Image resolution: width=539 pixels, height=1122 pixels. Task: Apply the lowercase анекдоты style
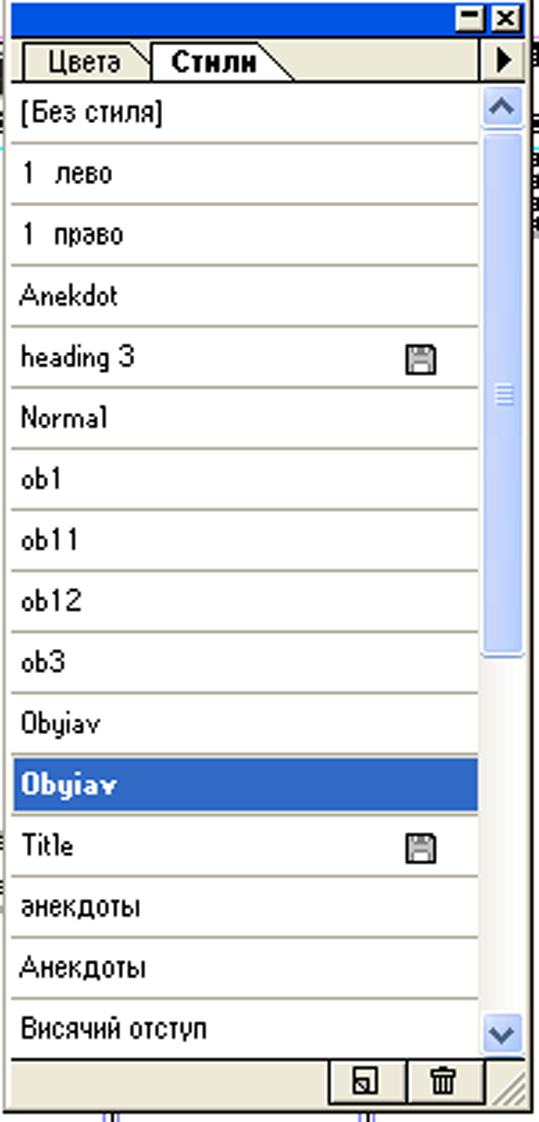pos(245,907)
